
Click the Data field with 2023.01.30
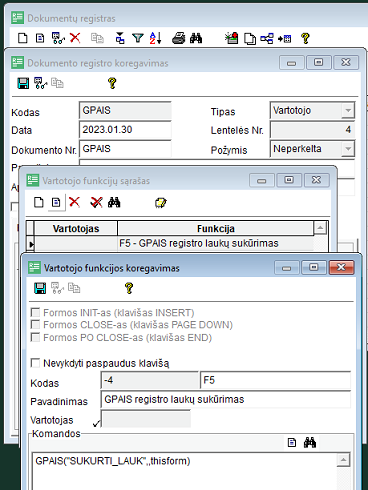125,130
